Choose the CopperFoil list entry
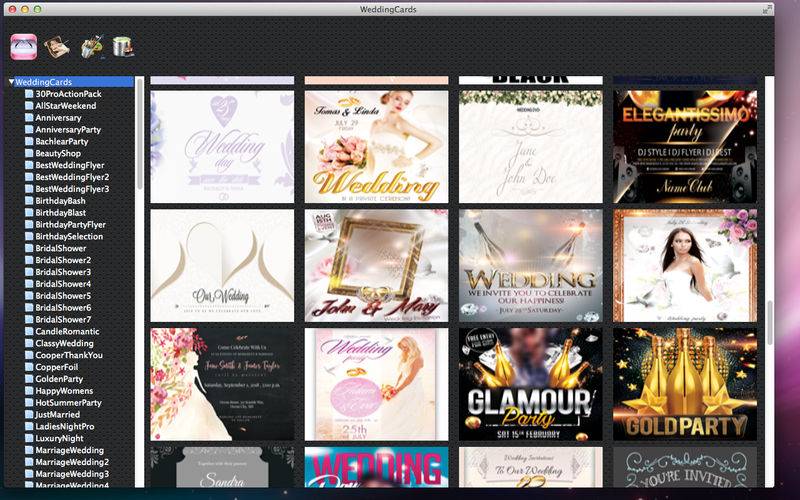The height and width of the screenshot is (500, 800). 58,367
